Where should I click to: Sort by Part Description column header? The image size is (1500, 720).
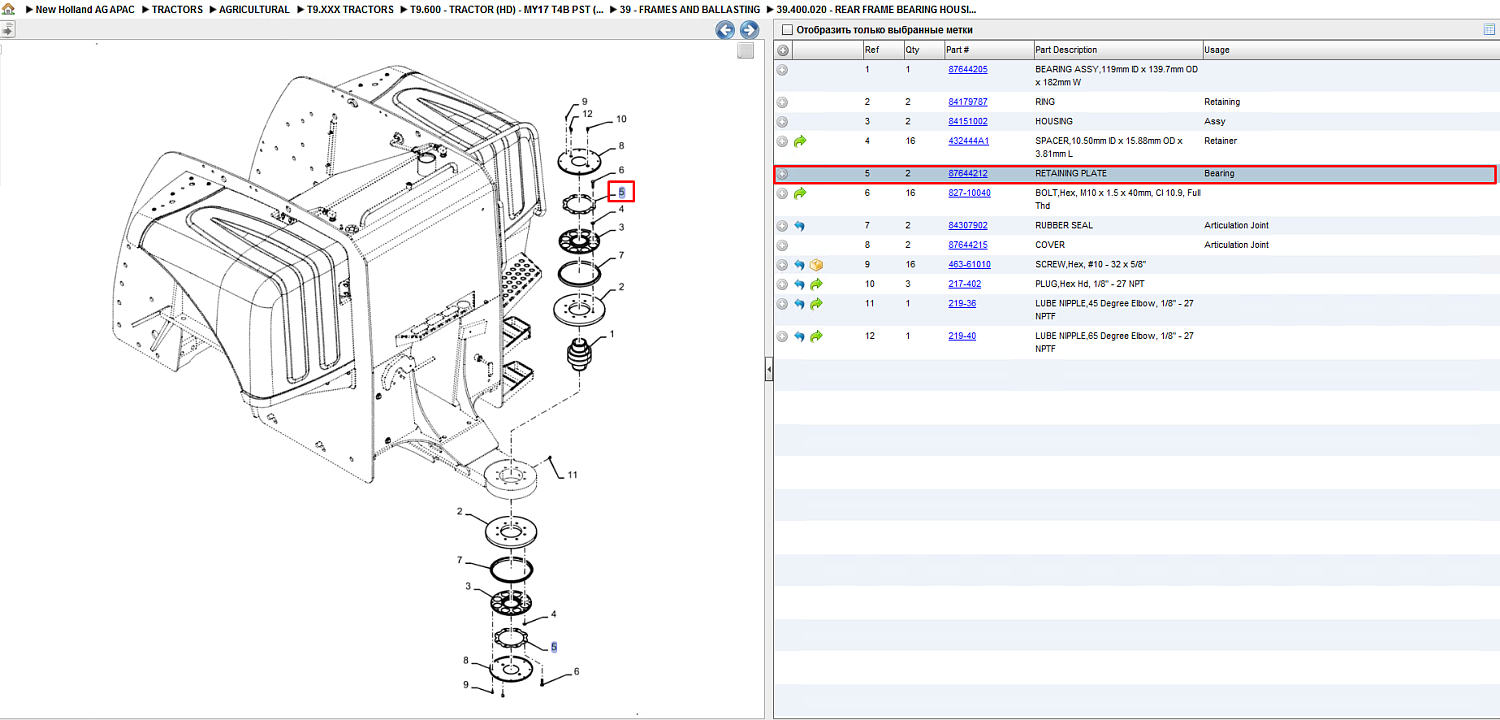point(1117,50)
